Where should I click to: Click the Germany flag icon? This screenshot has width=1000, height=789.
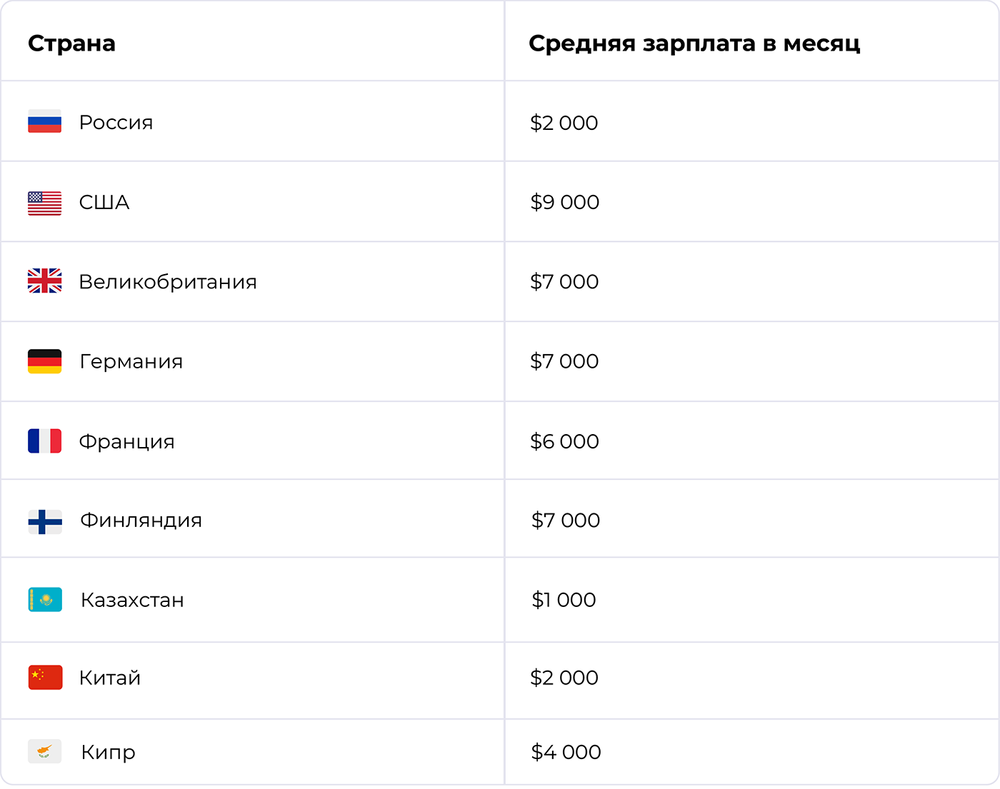pos(45,361)
